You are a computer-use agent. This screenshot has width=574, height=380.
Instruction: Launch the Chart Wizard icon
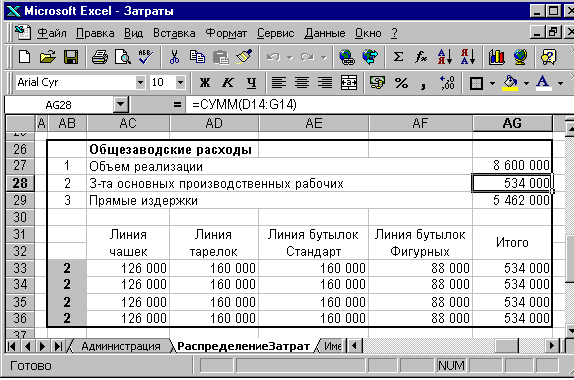[496, 57]
